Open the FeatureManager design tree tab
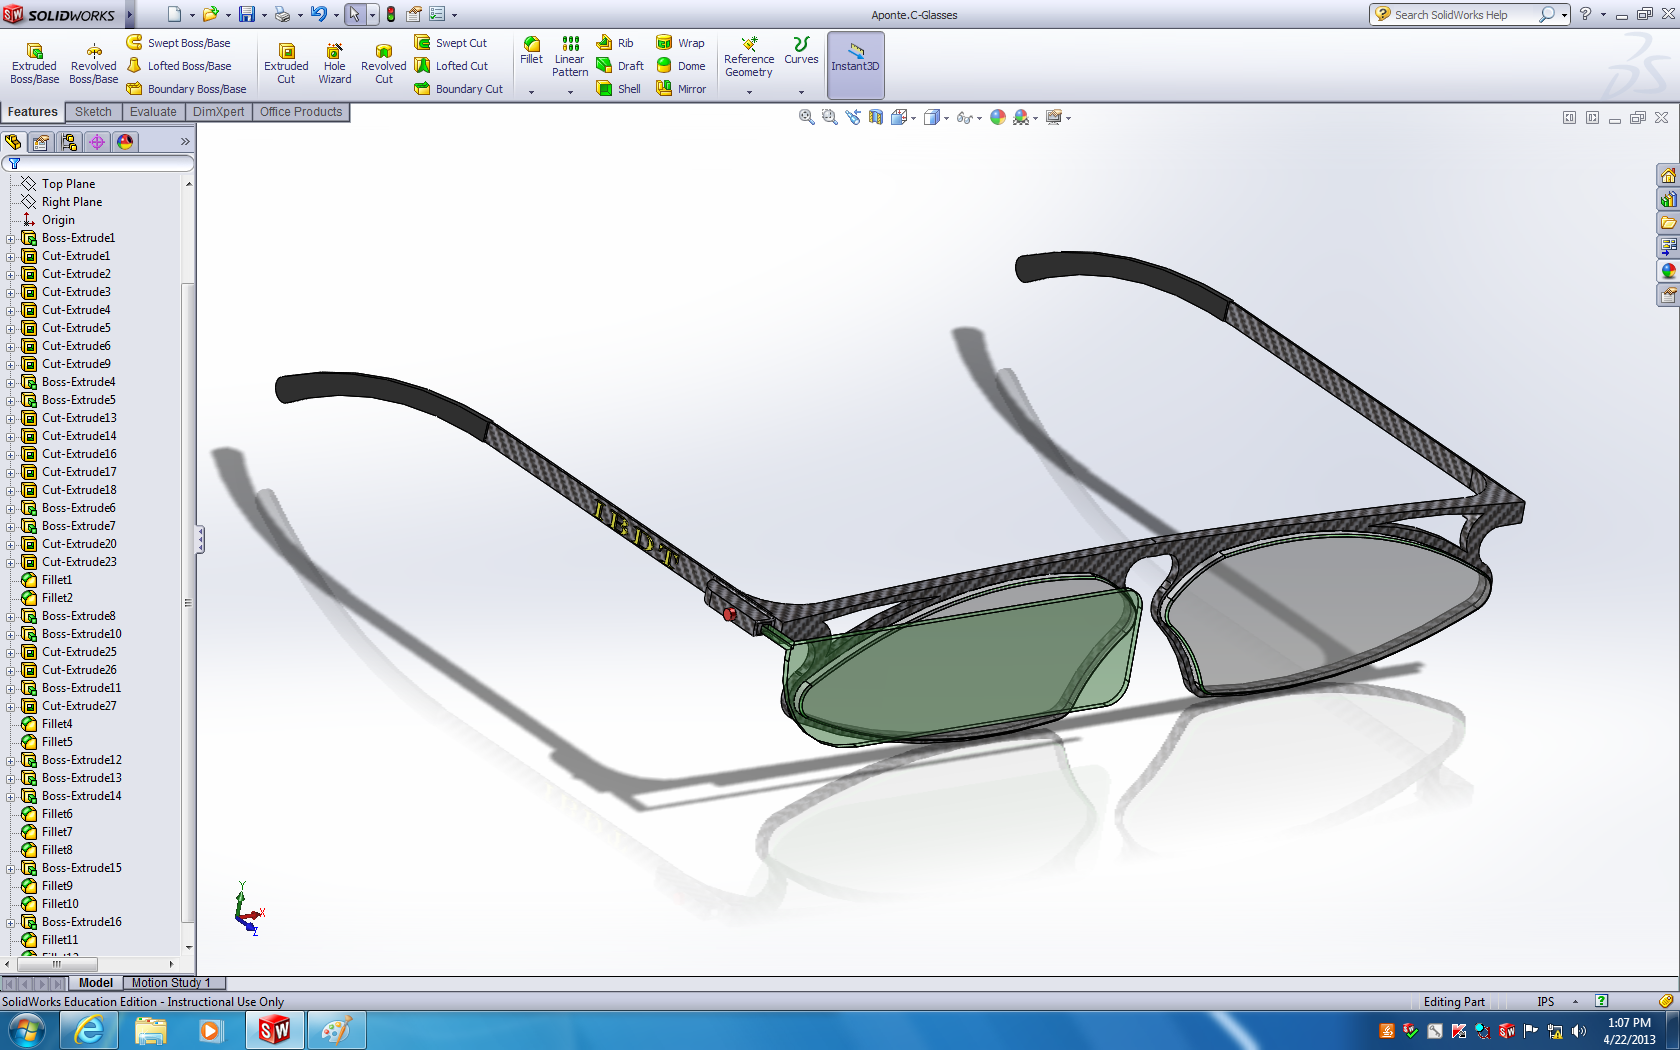The width and height of the screenshot is (1680, 1050). tap(13, 142)
